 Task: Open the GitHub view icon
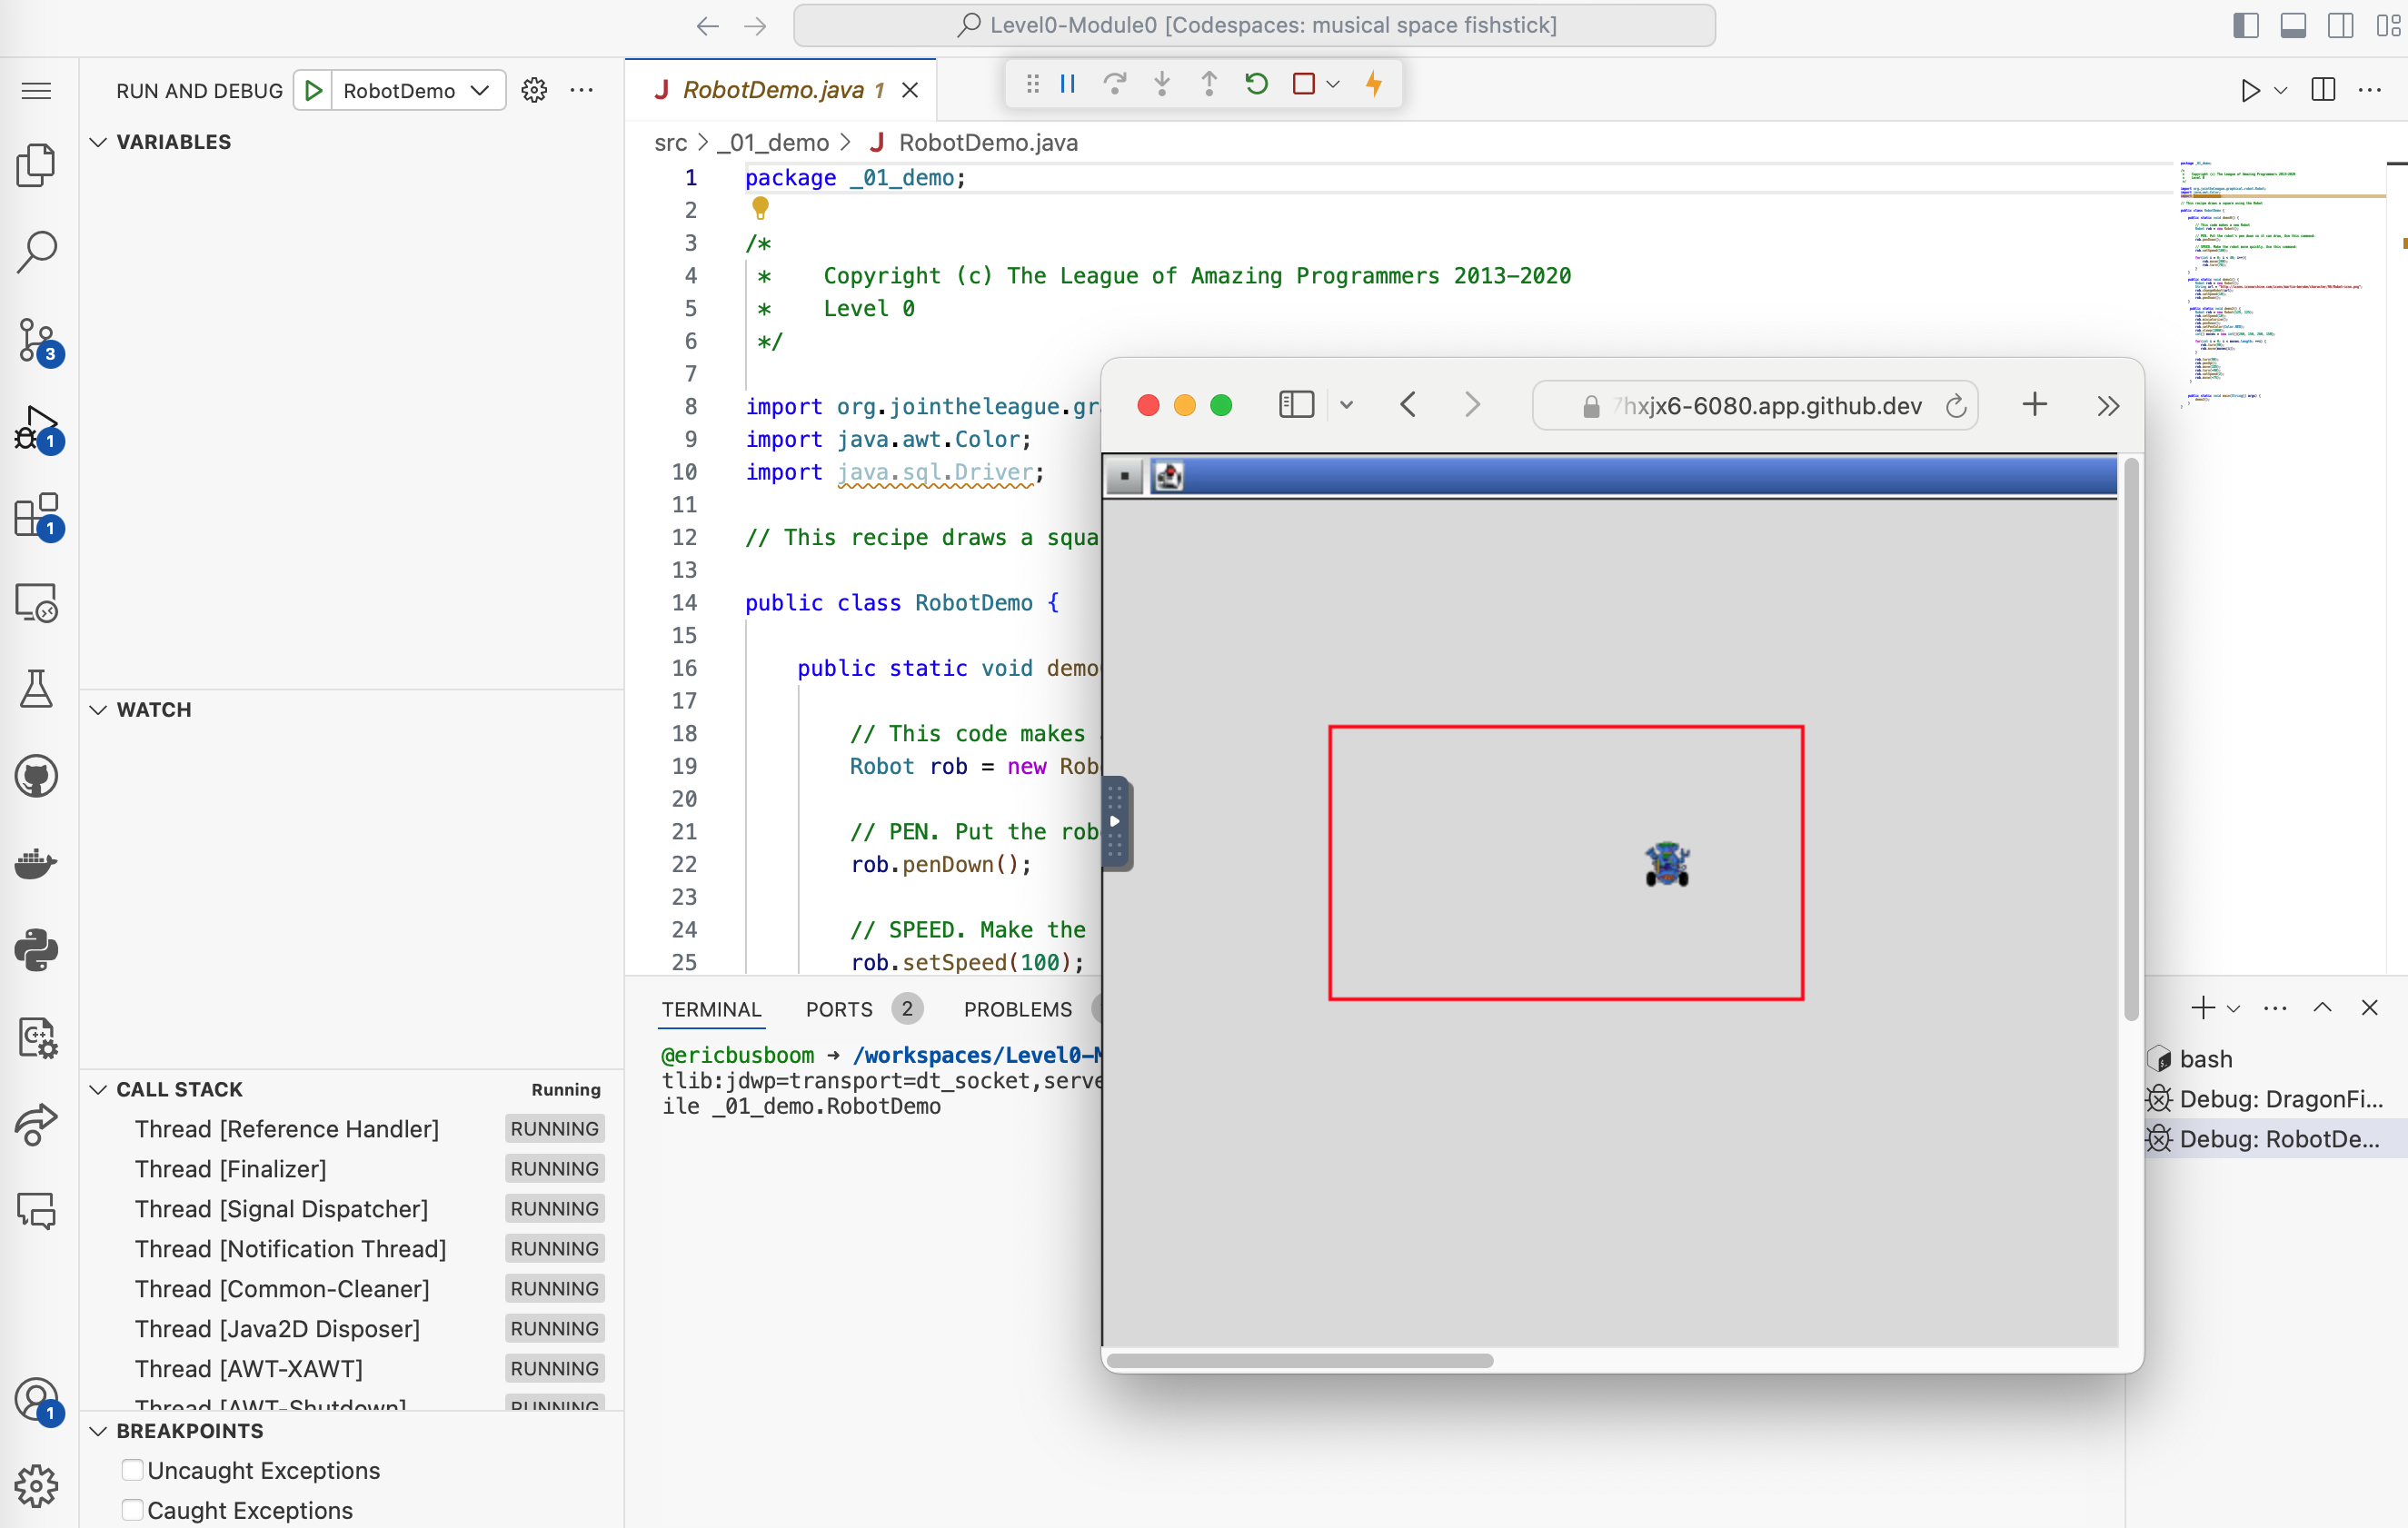(x=37, y=777)
